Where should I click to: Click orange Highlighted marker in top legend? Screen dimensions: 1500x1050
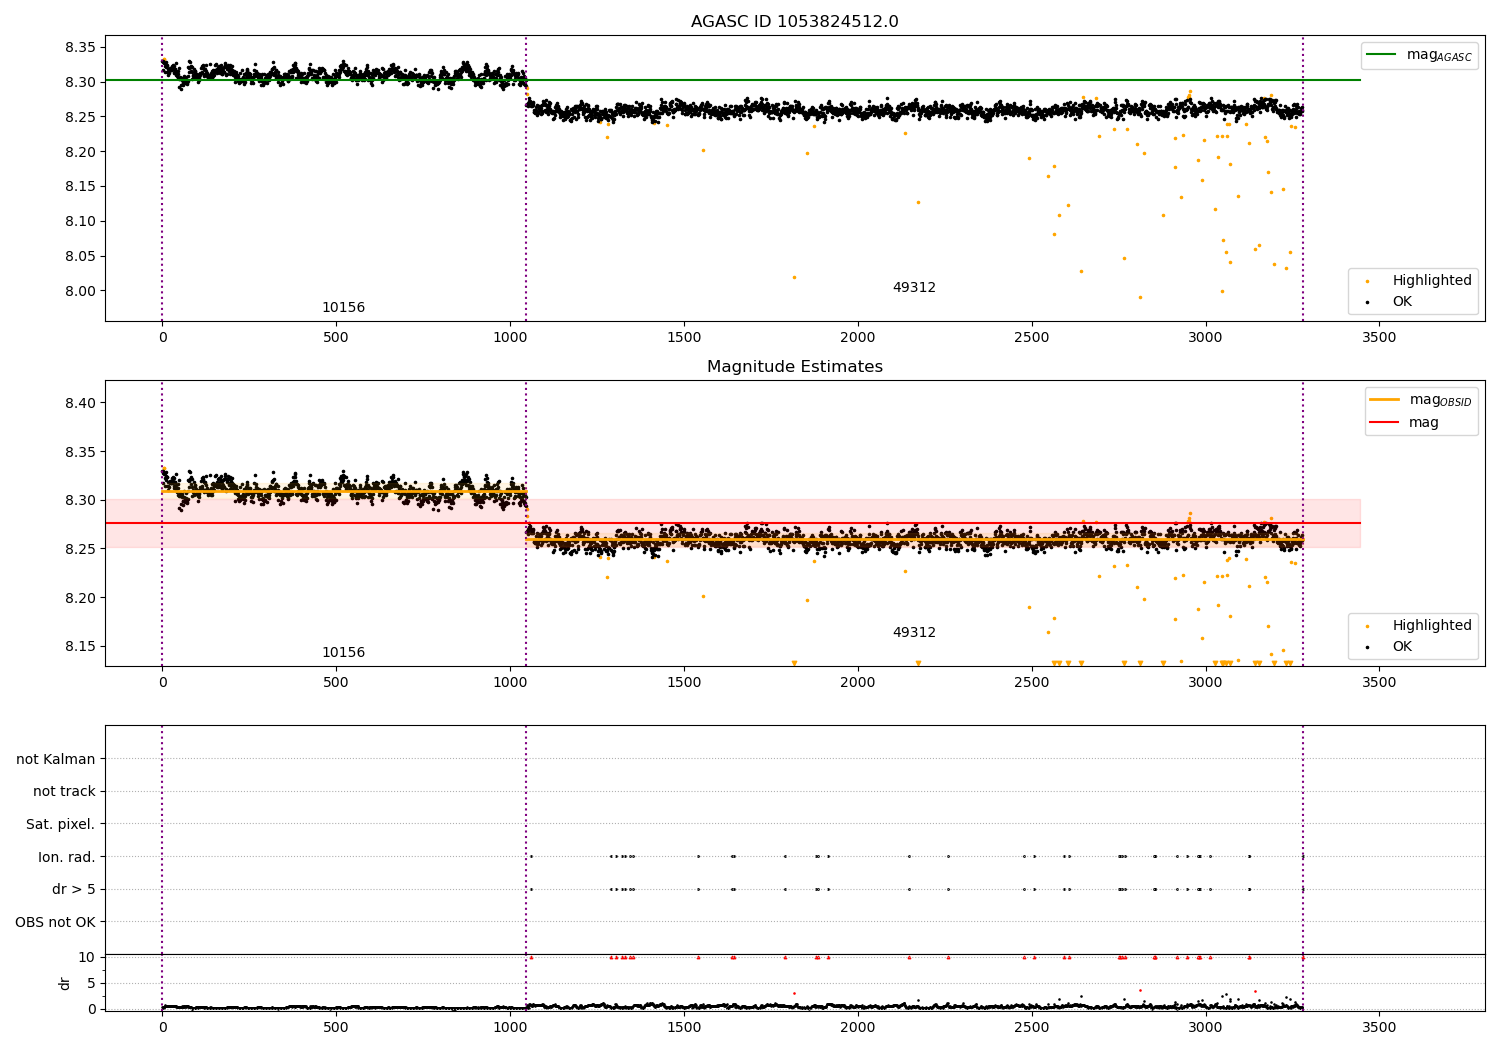pos(1367,281)
